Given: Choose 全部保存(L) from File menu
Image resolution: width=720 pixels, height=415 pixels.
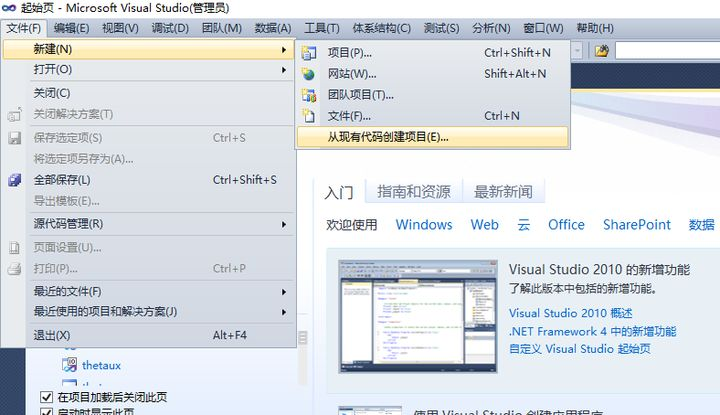Looking at the screenshot, I should (x=148, y=180).
